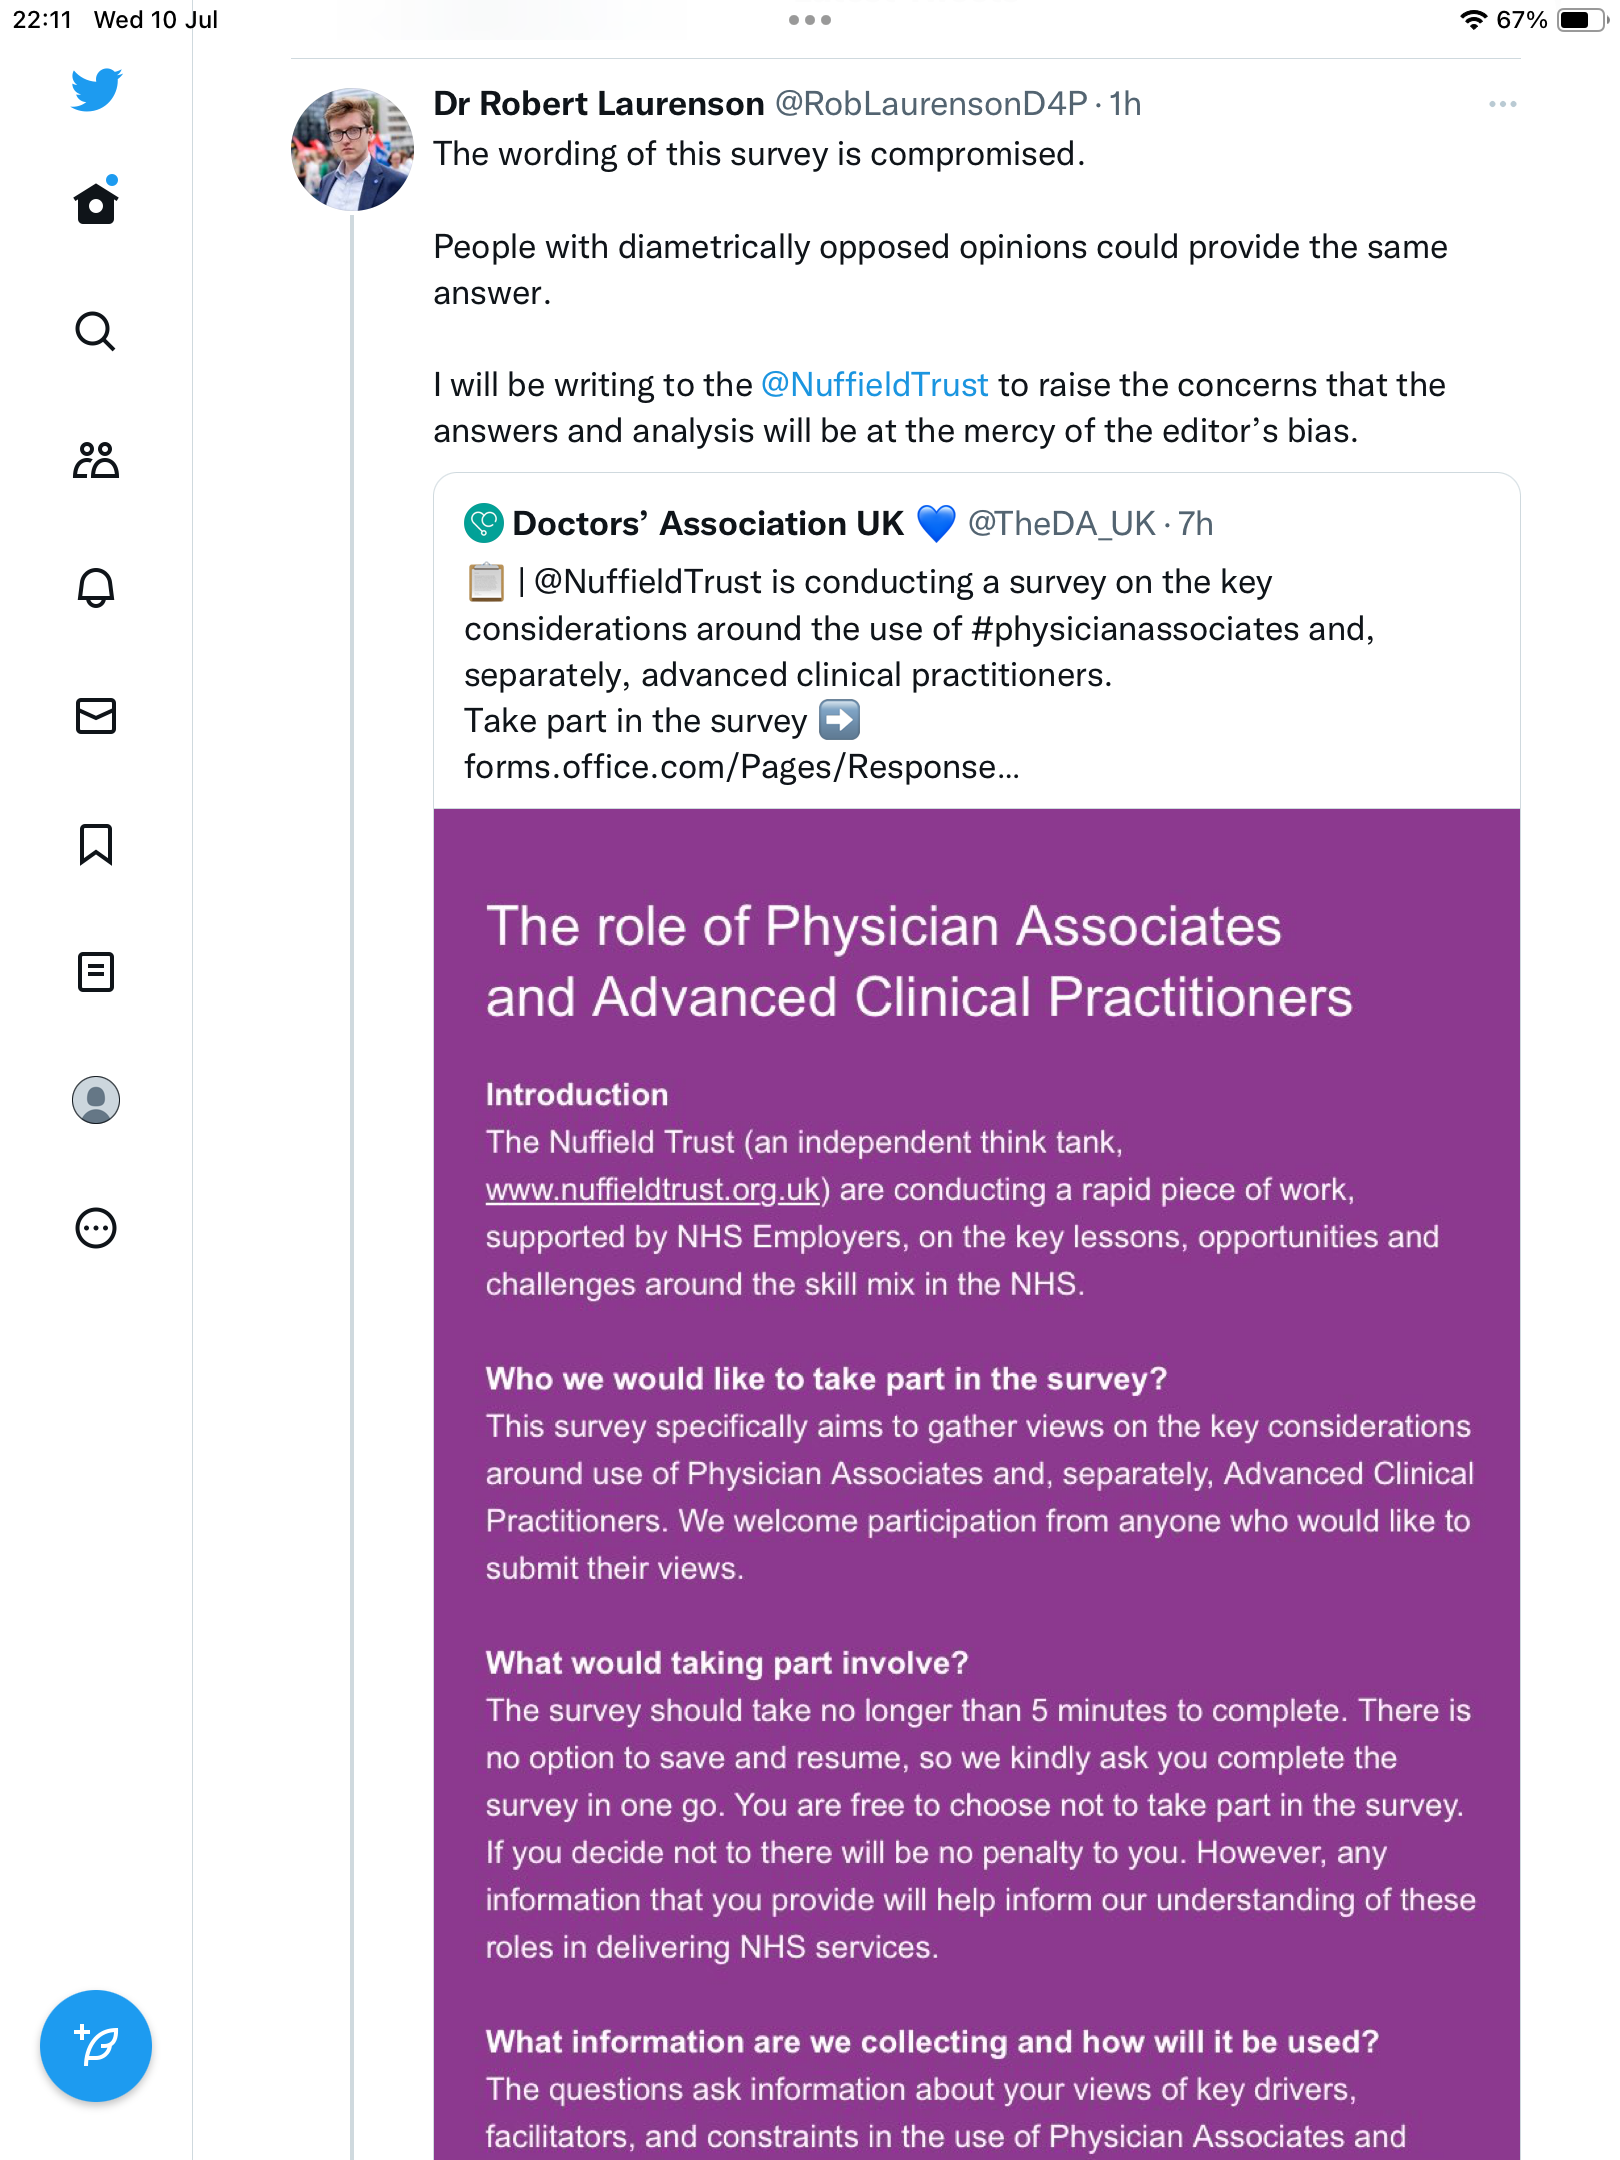Click the Twitter bird logo
The height and width of the screenshot is (2160, 1620).
pyautogui.click(x=96, y=90)
